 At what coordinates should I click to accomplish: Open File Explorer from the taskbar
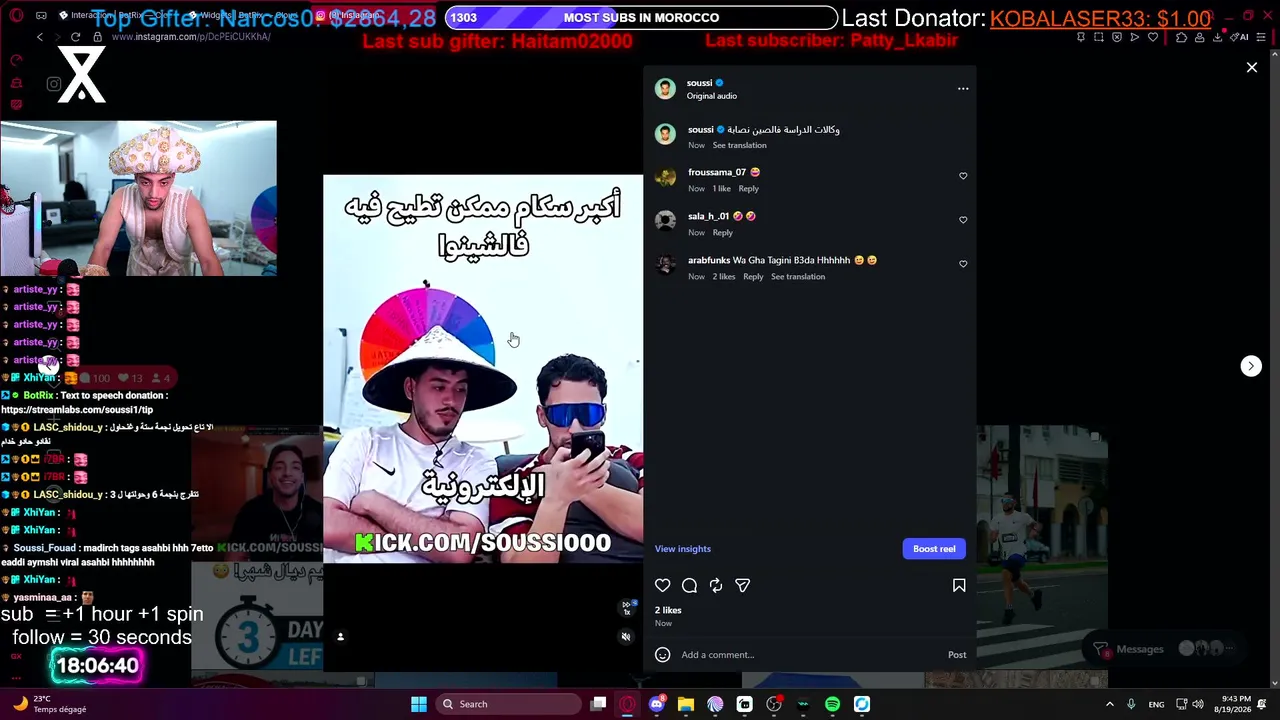click(686, 704)
